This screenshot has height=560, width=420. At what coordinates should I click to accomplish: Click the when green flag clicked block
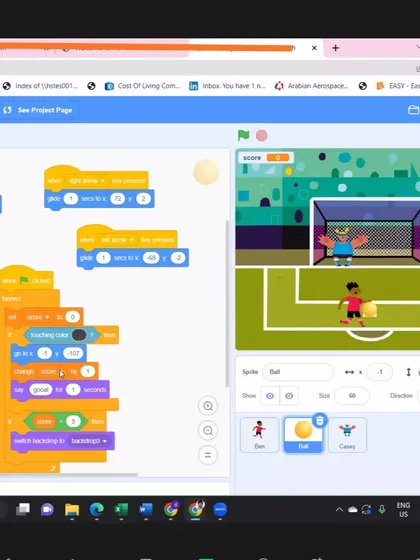click(26, 280)
